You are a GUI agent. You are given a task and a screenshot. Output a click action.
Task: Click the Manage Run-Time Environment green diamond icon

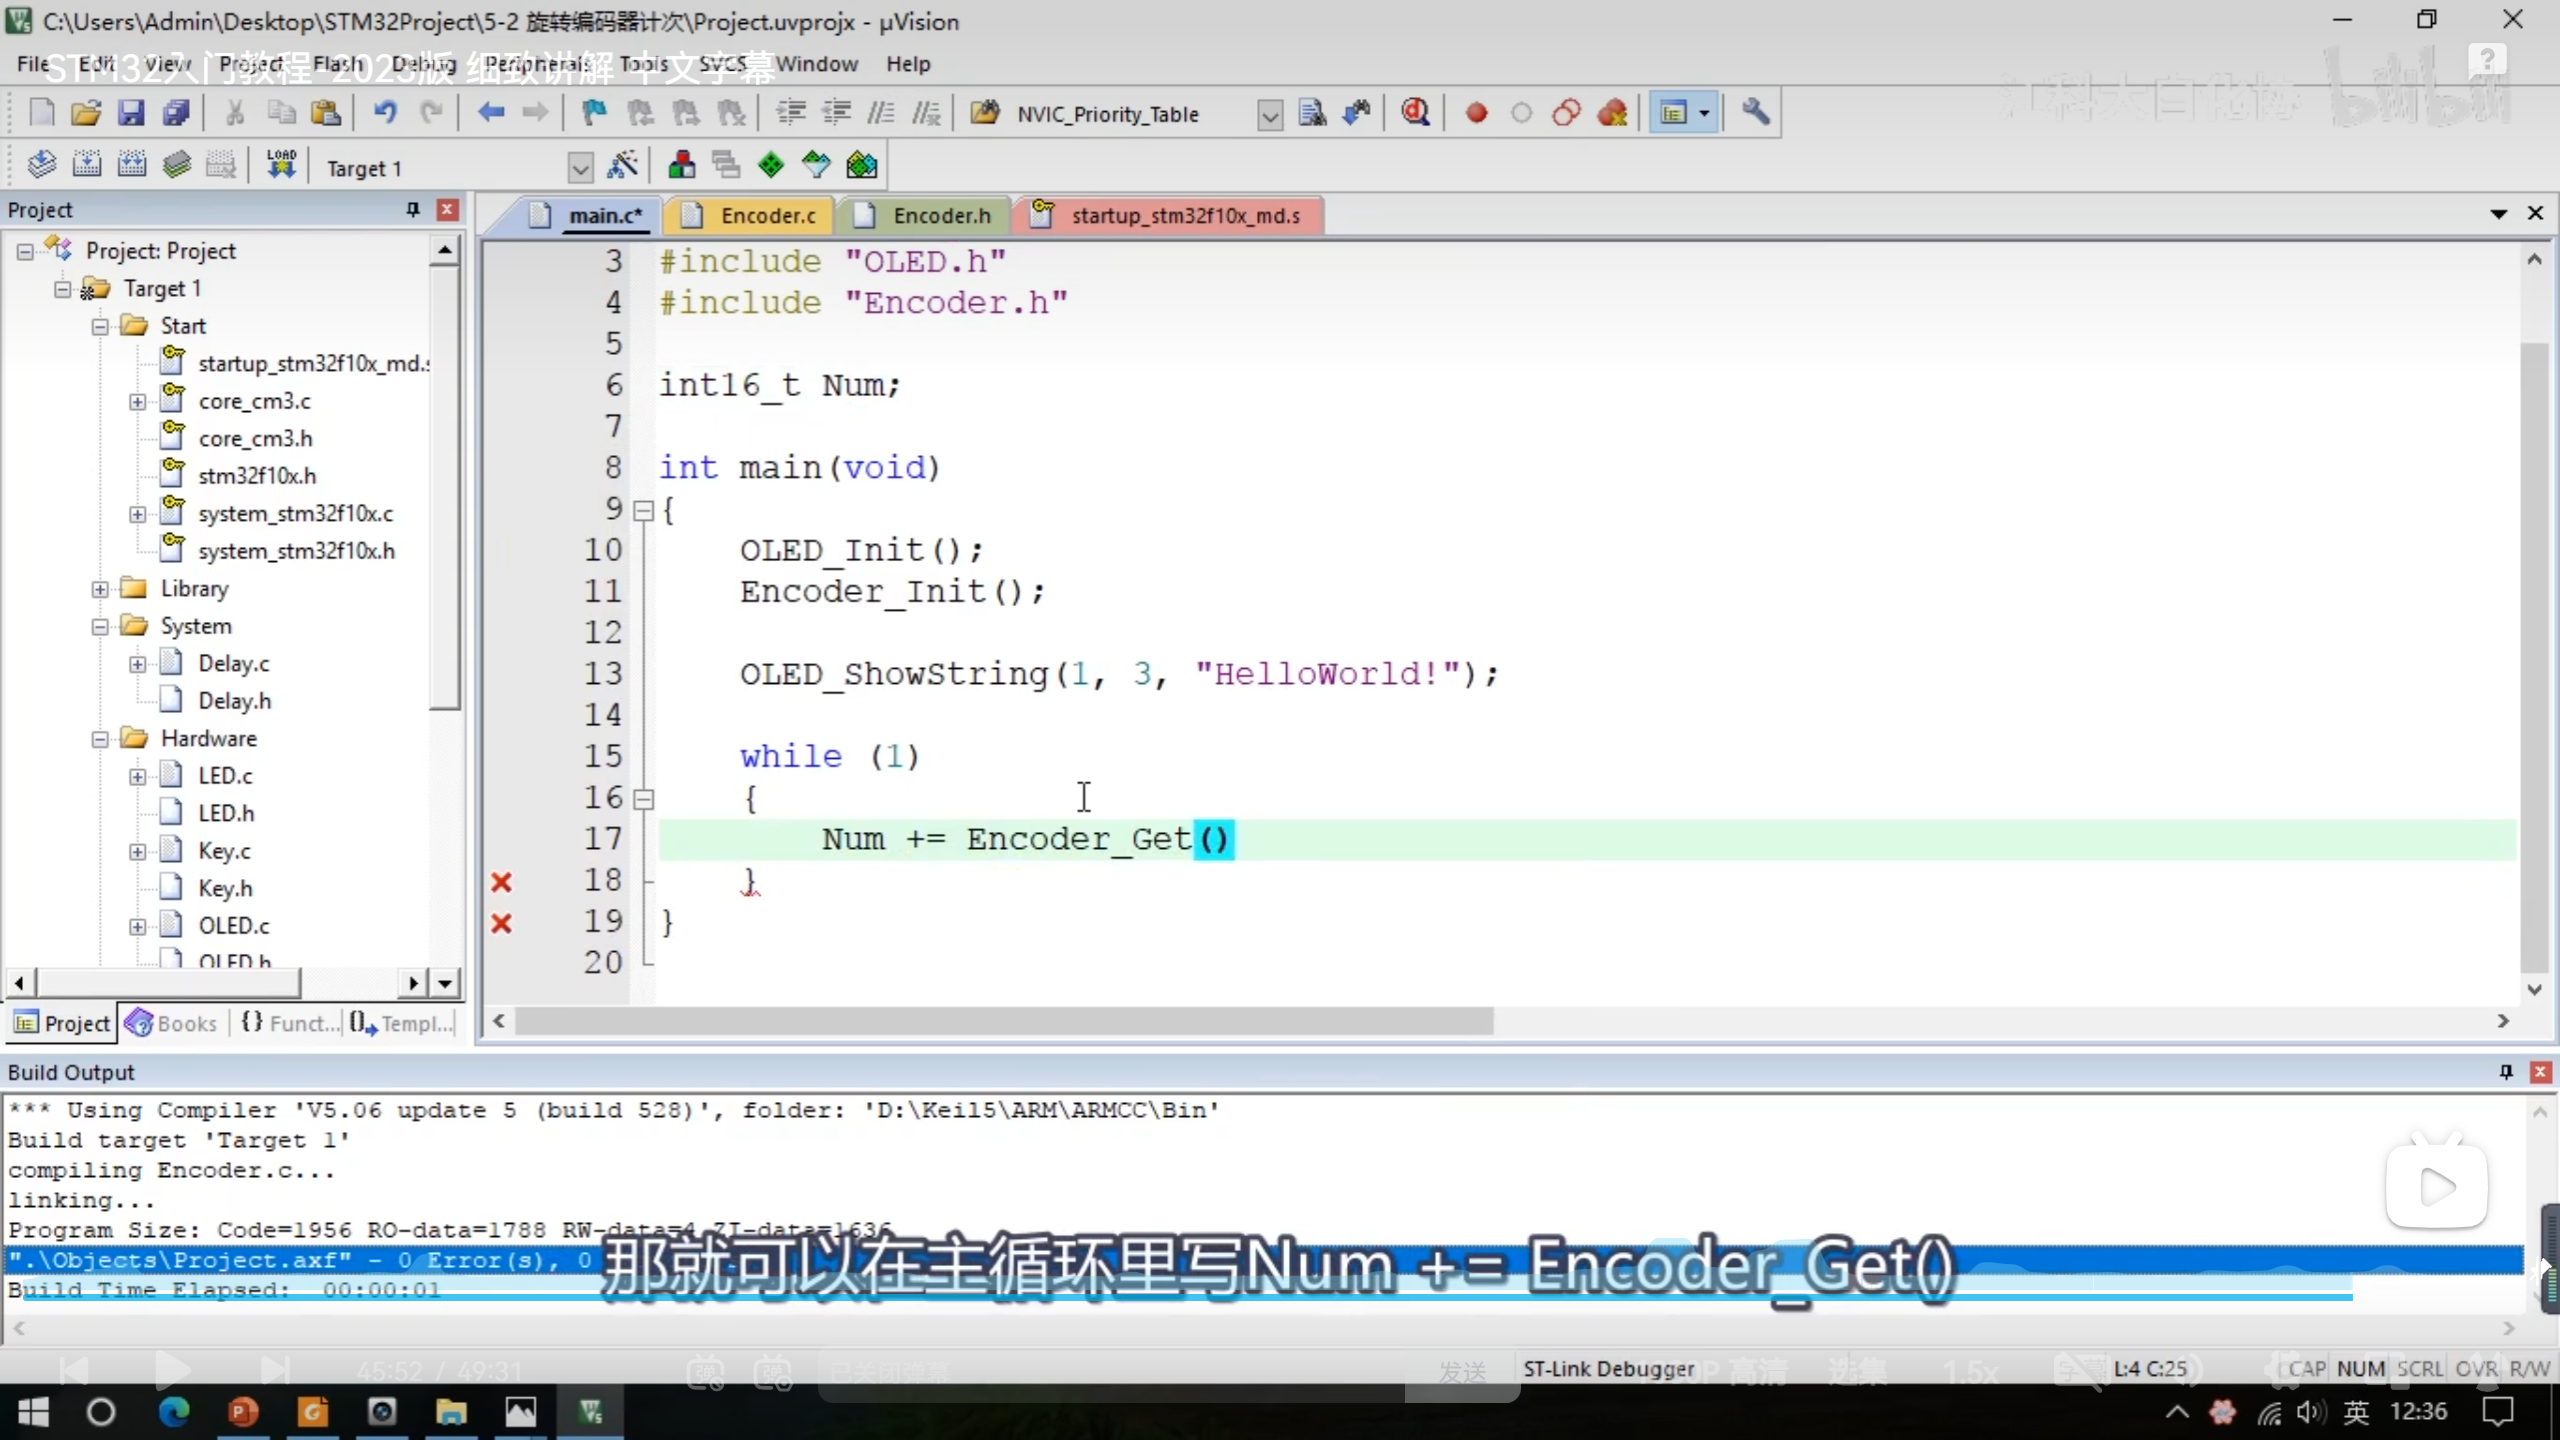771,165
